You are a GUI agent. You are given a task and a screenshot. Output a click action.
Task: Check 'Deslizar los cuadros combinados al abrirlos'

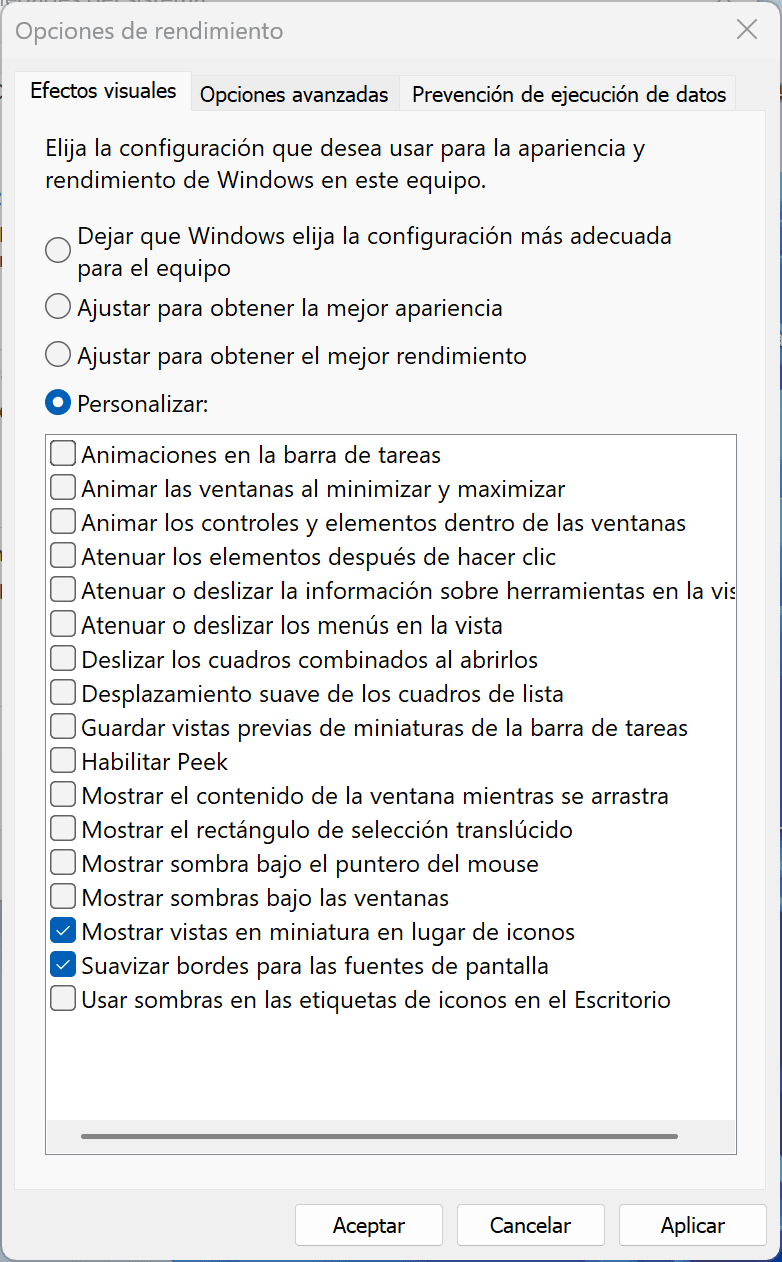click(62, 658)
